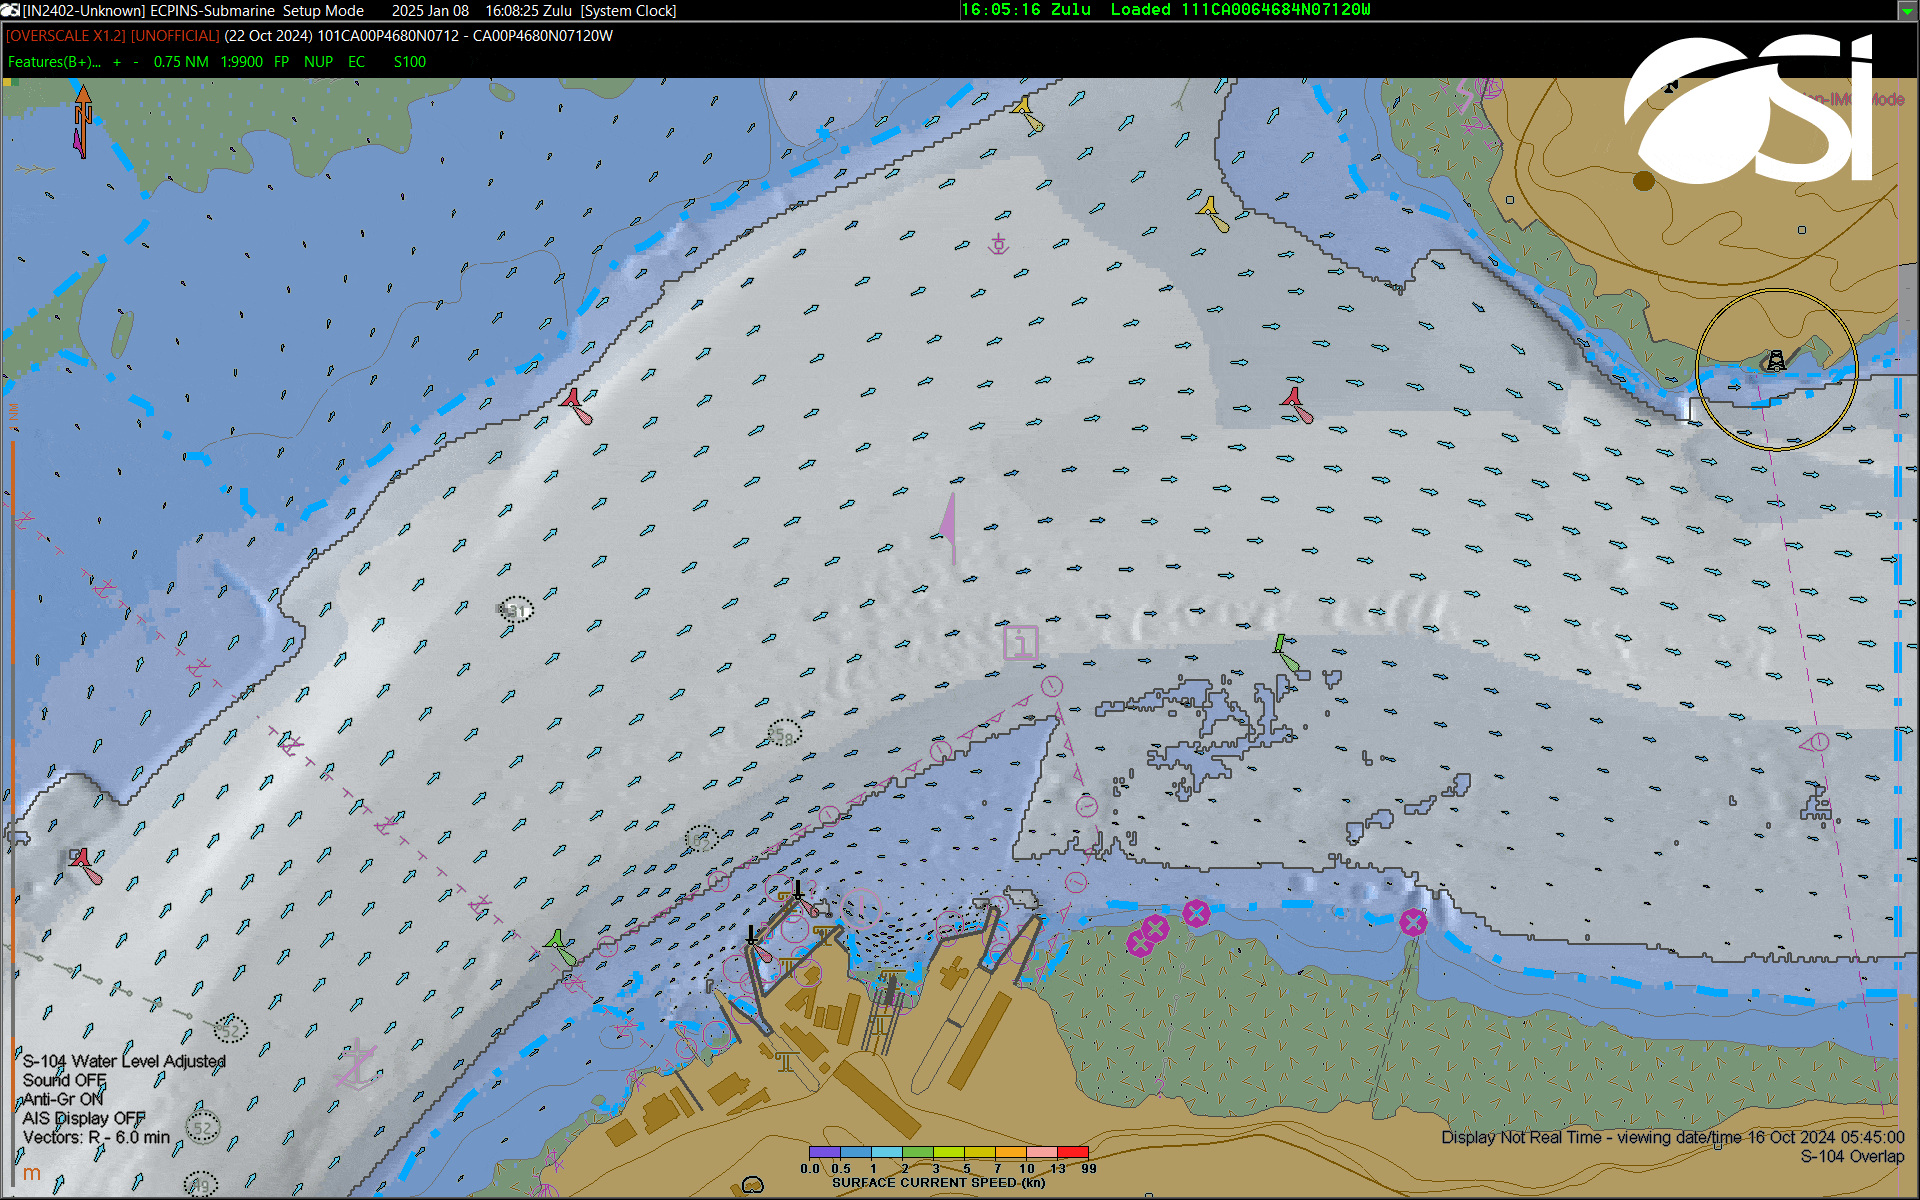Expand the green dropdown arrow top-right
The image size is (1920, 1200).
[x=1906, y=11]
